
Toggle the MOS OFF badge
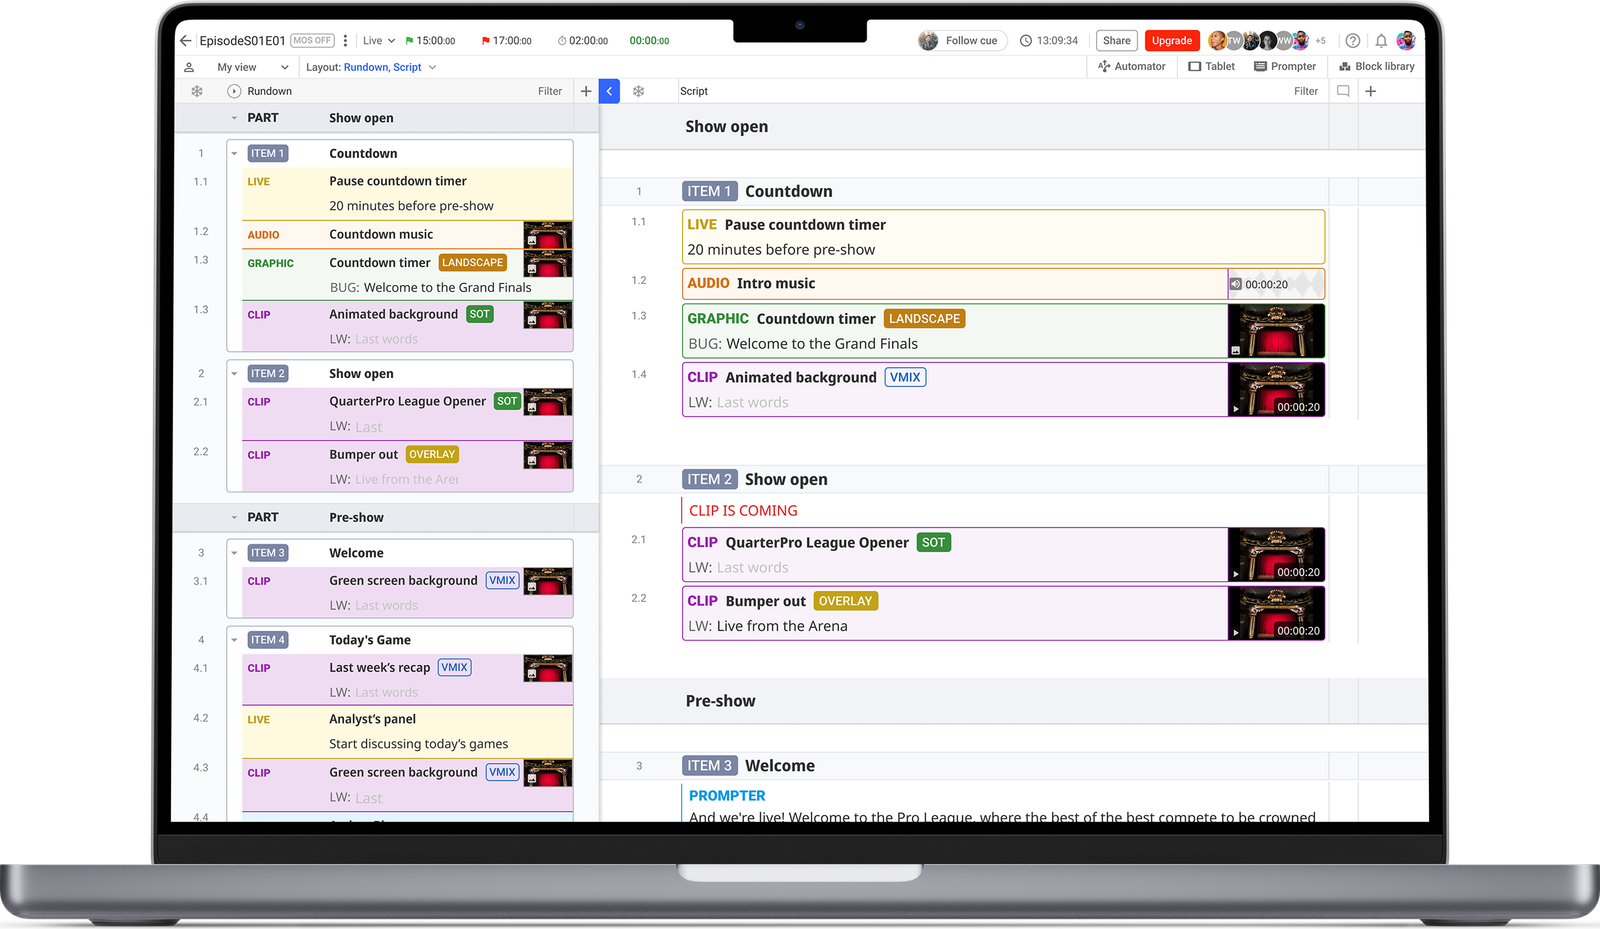pyautogui.click(x=312, y=41)
